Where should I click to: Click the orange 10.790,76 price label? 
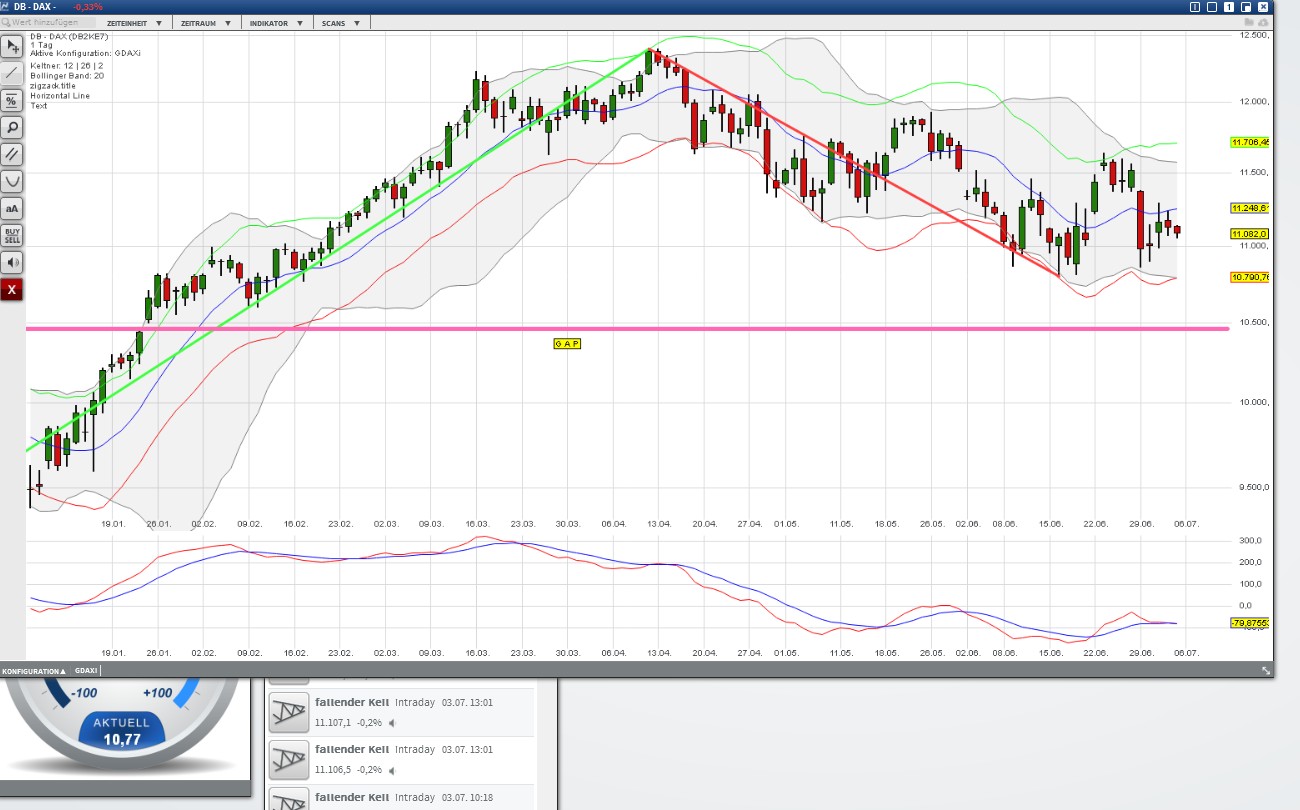click(1250, 277)
